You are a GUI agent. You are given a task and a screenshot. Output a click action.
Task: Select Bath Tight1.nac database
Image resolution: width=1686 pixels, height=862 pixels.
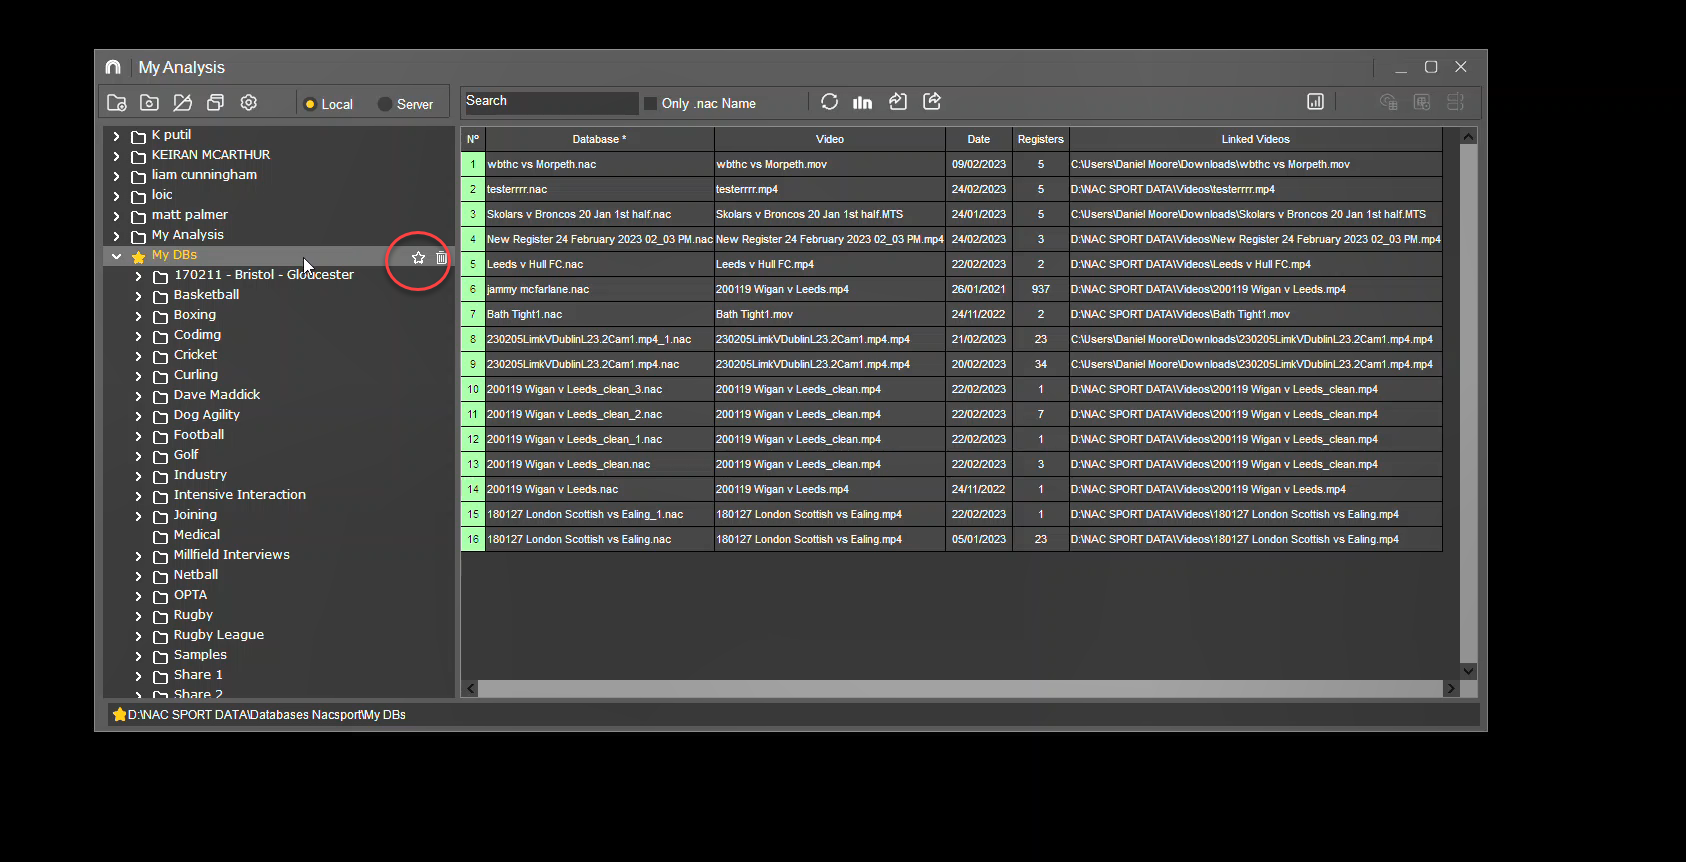[x=599, y=314]
